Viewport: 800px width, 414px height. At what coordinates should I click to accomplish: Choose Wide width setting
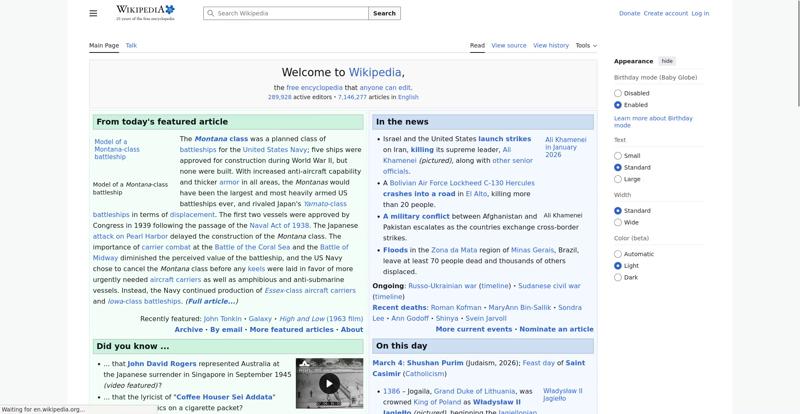click(x=618, y=223)
